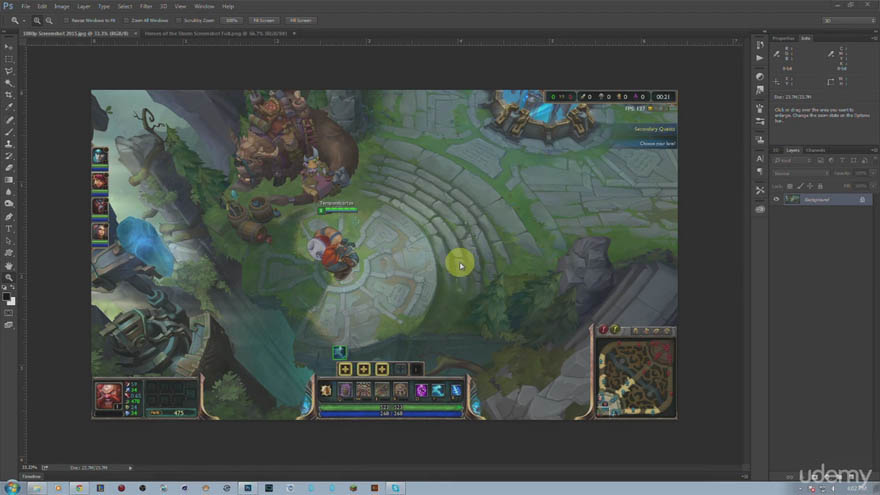Open the Adjustments panel icon in dock

click(760, 76)
